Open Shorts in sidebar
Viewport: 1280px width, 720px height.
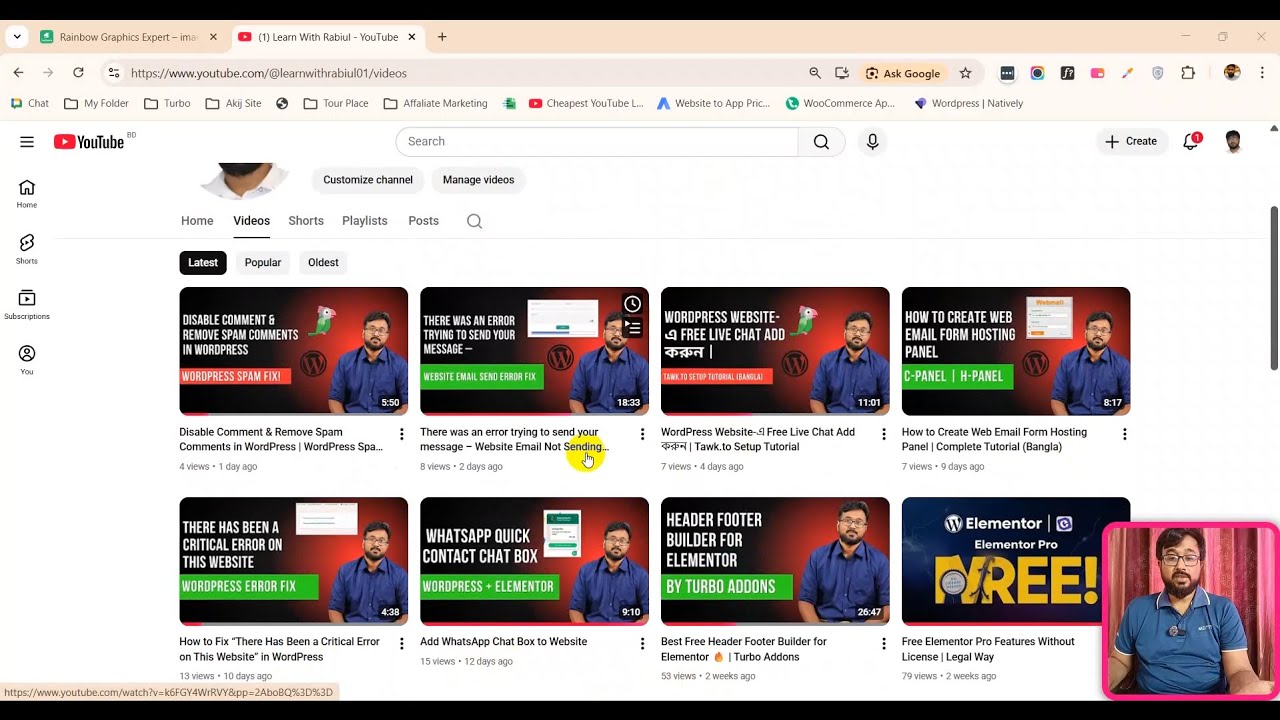pyautogui.click(x=27, y=249)
